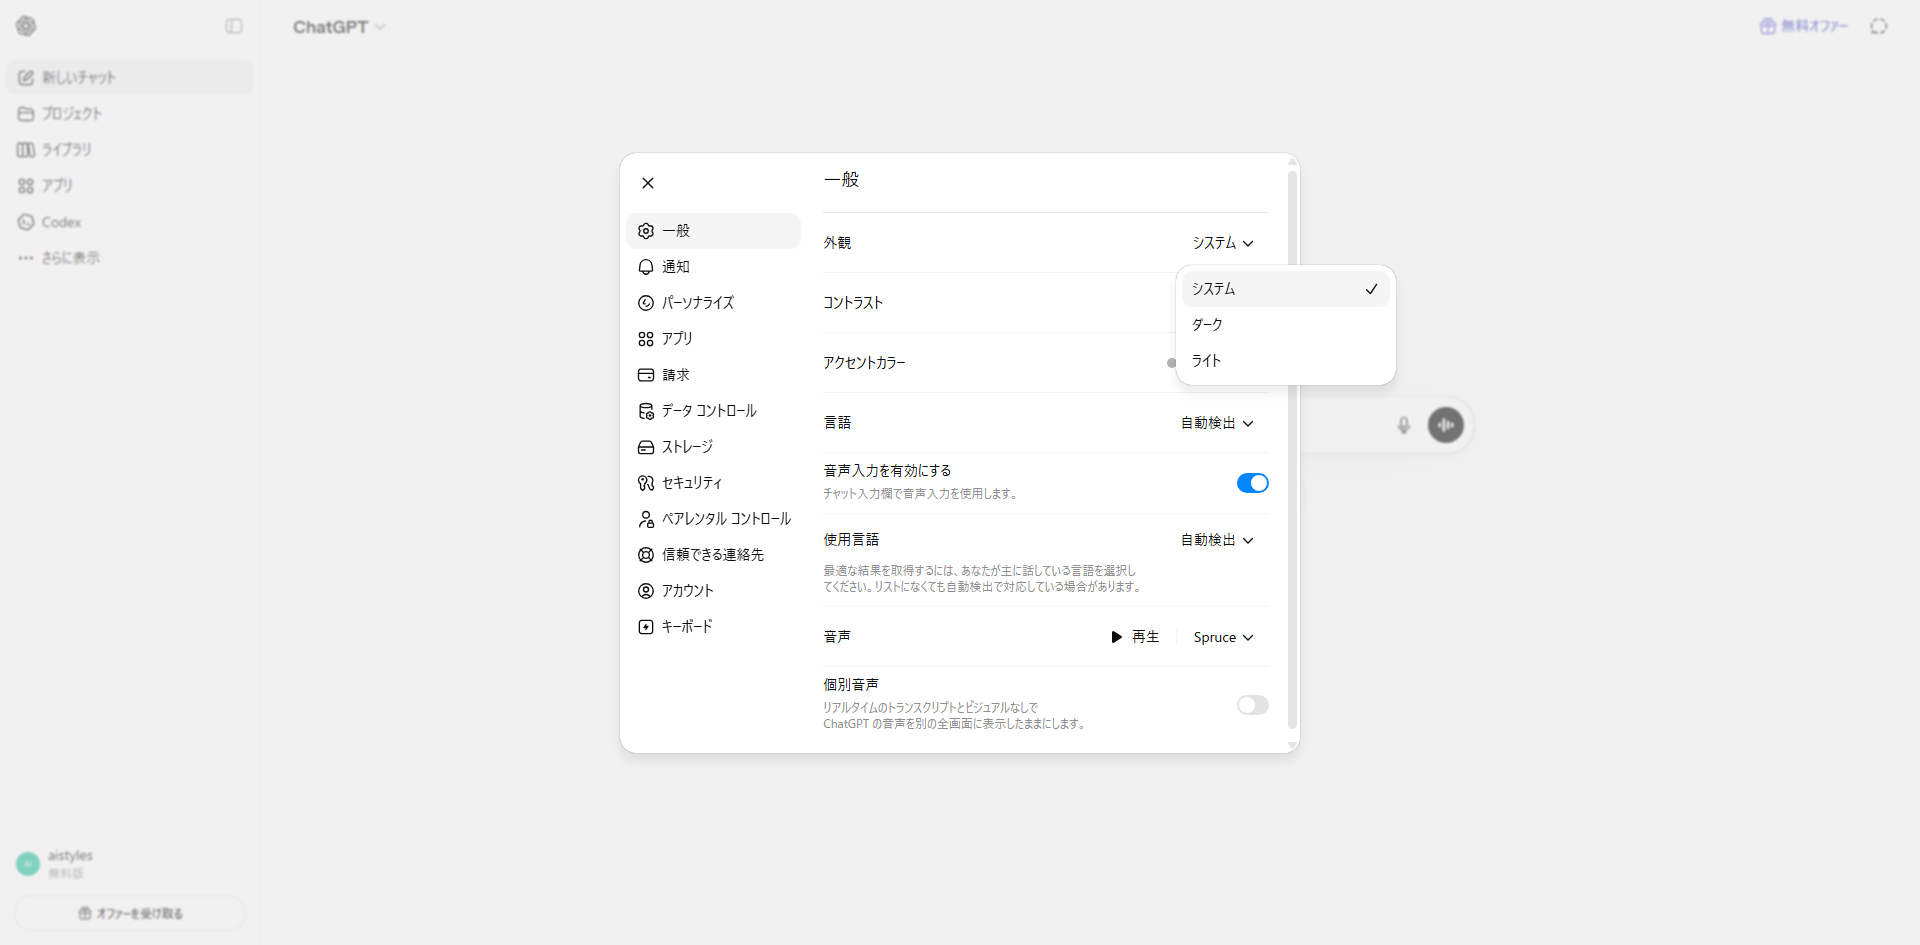Open the アプリ settings tab
Image resolution: width=1920 pixels, height=945 pixels.
713,339
